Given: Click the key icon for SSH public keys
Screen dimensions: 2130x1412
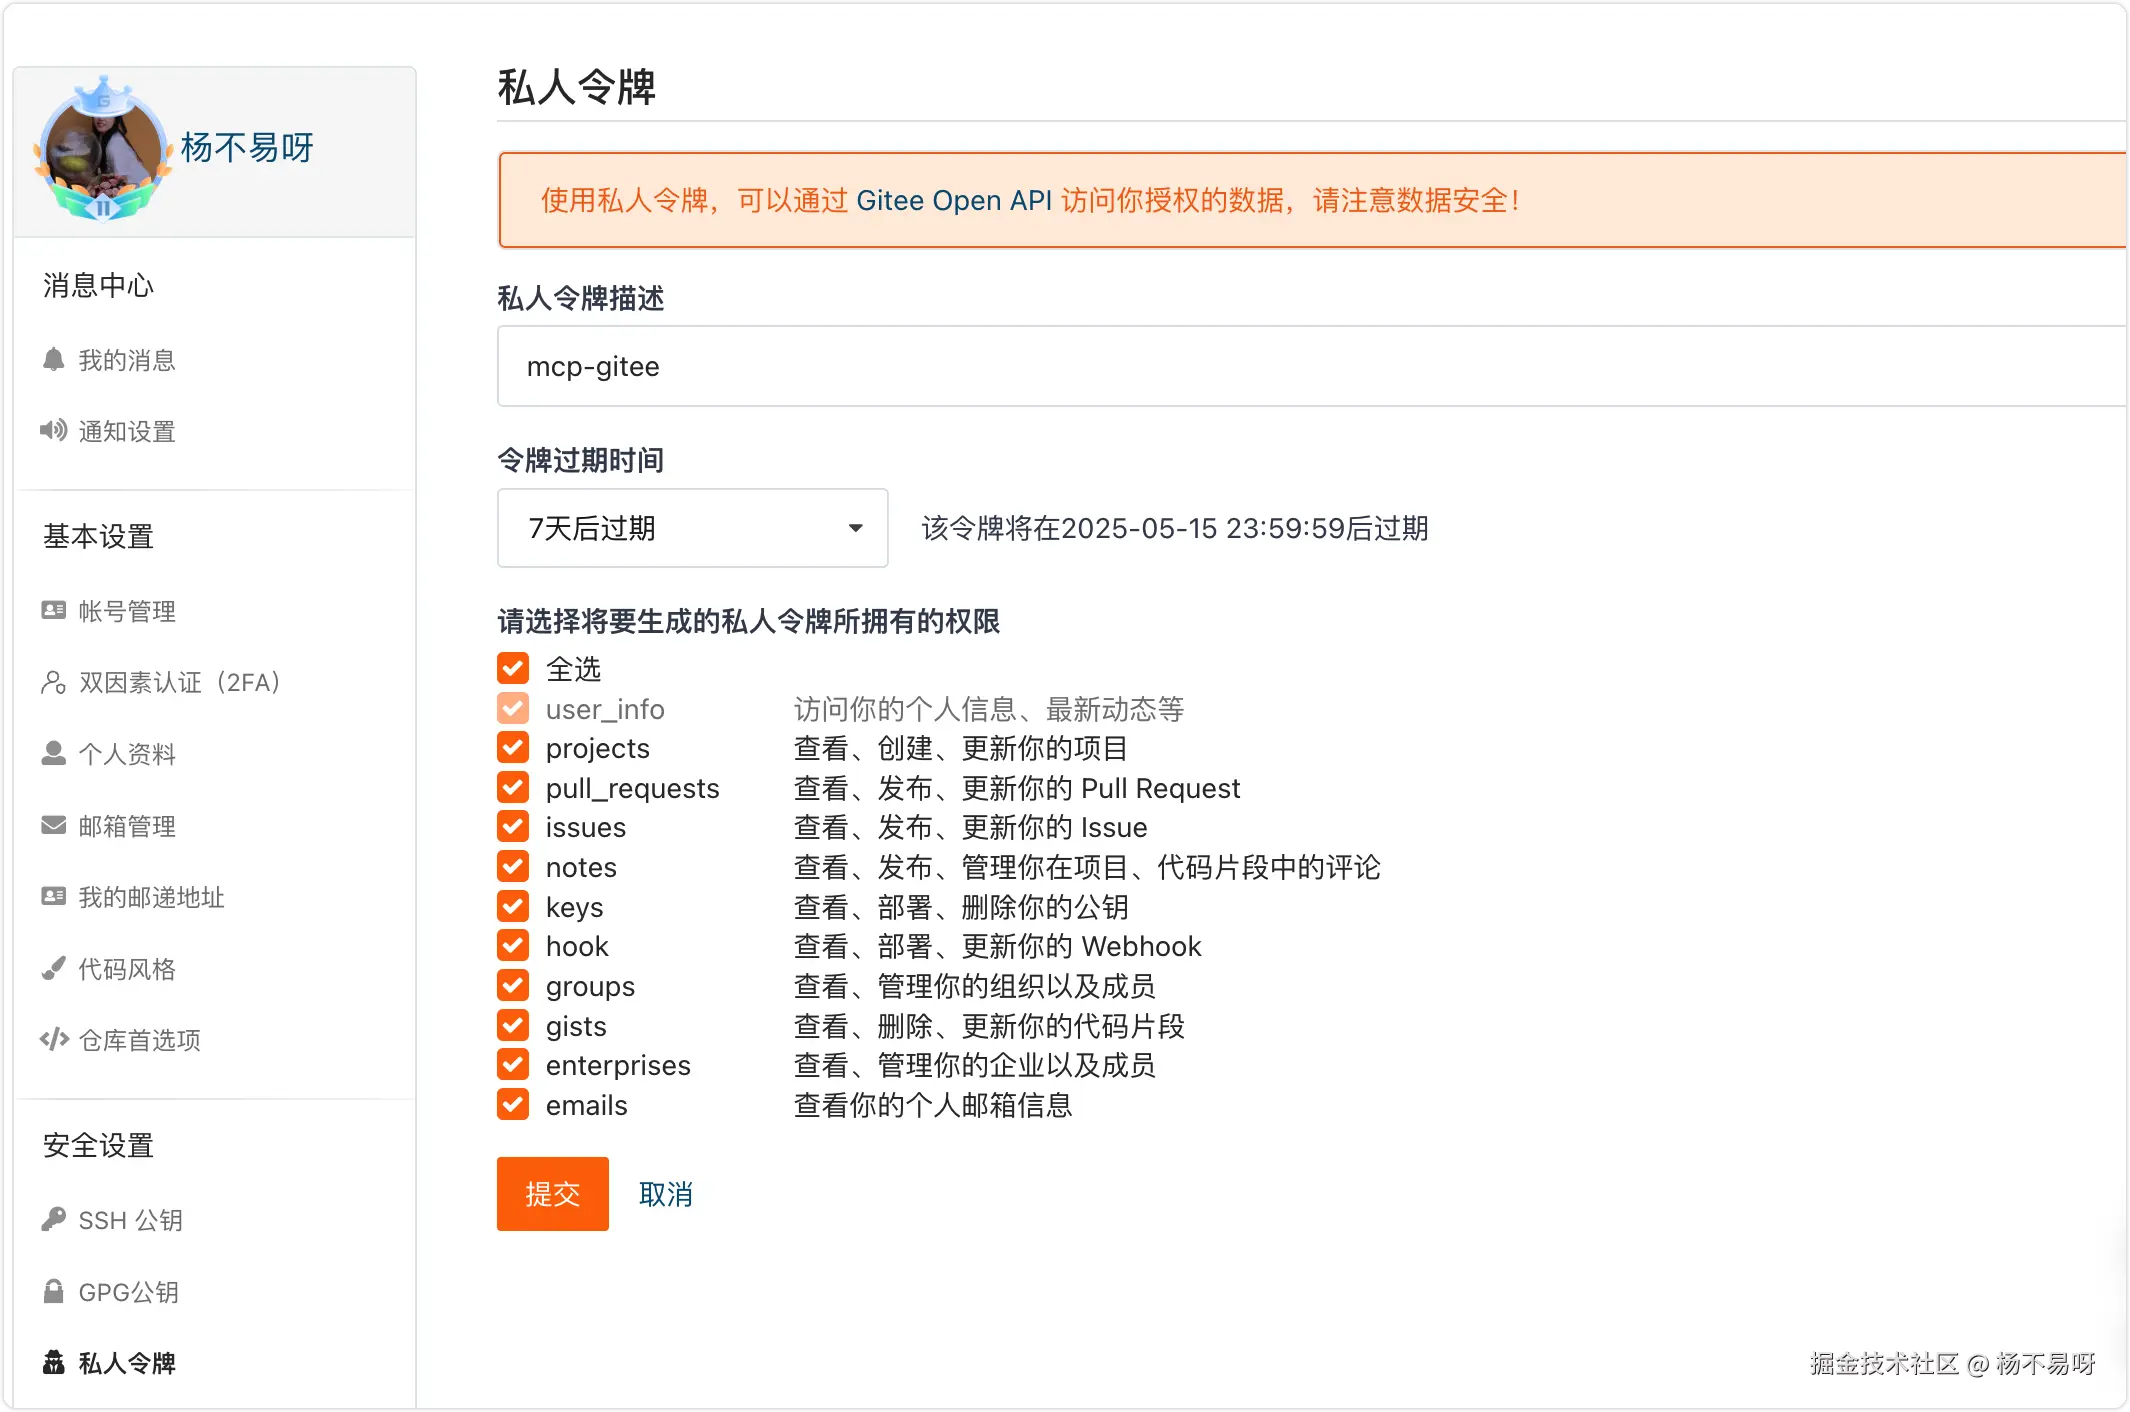Looking at the screenshot, I should coord(54,1219).
